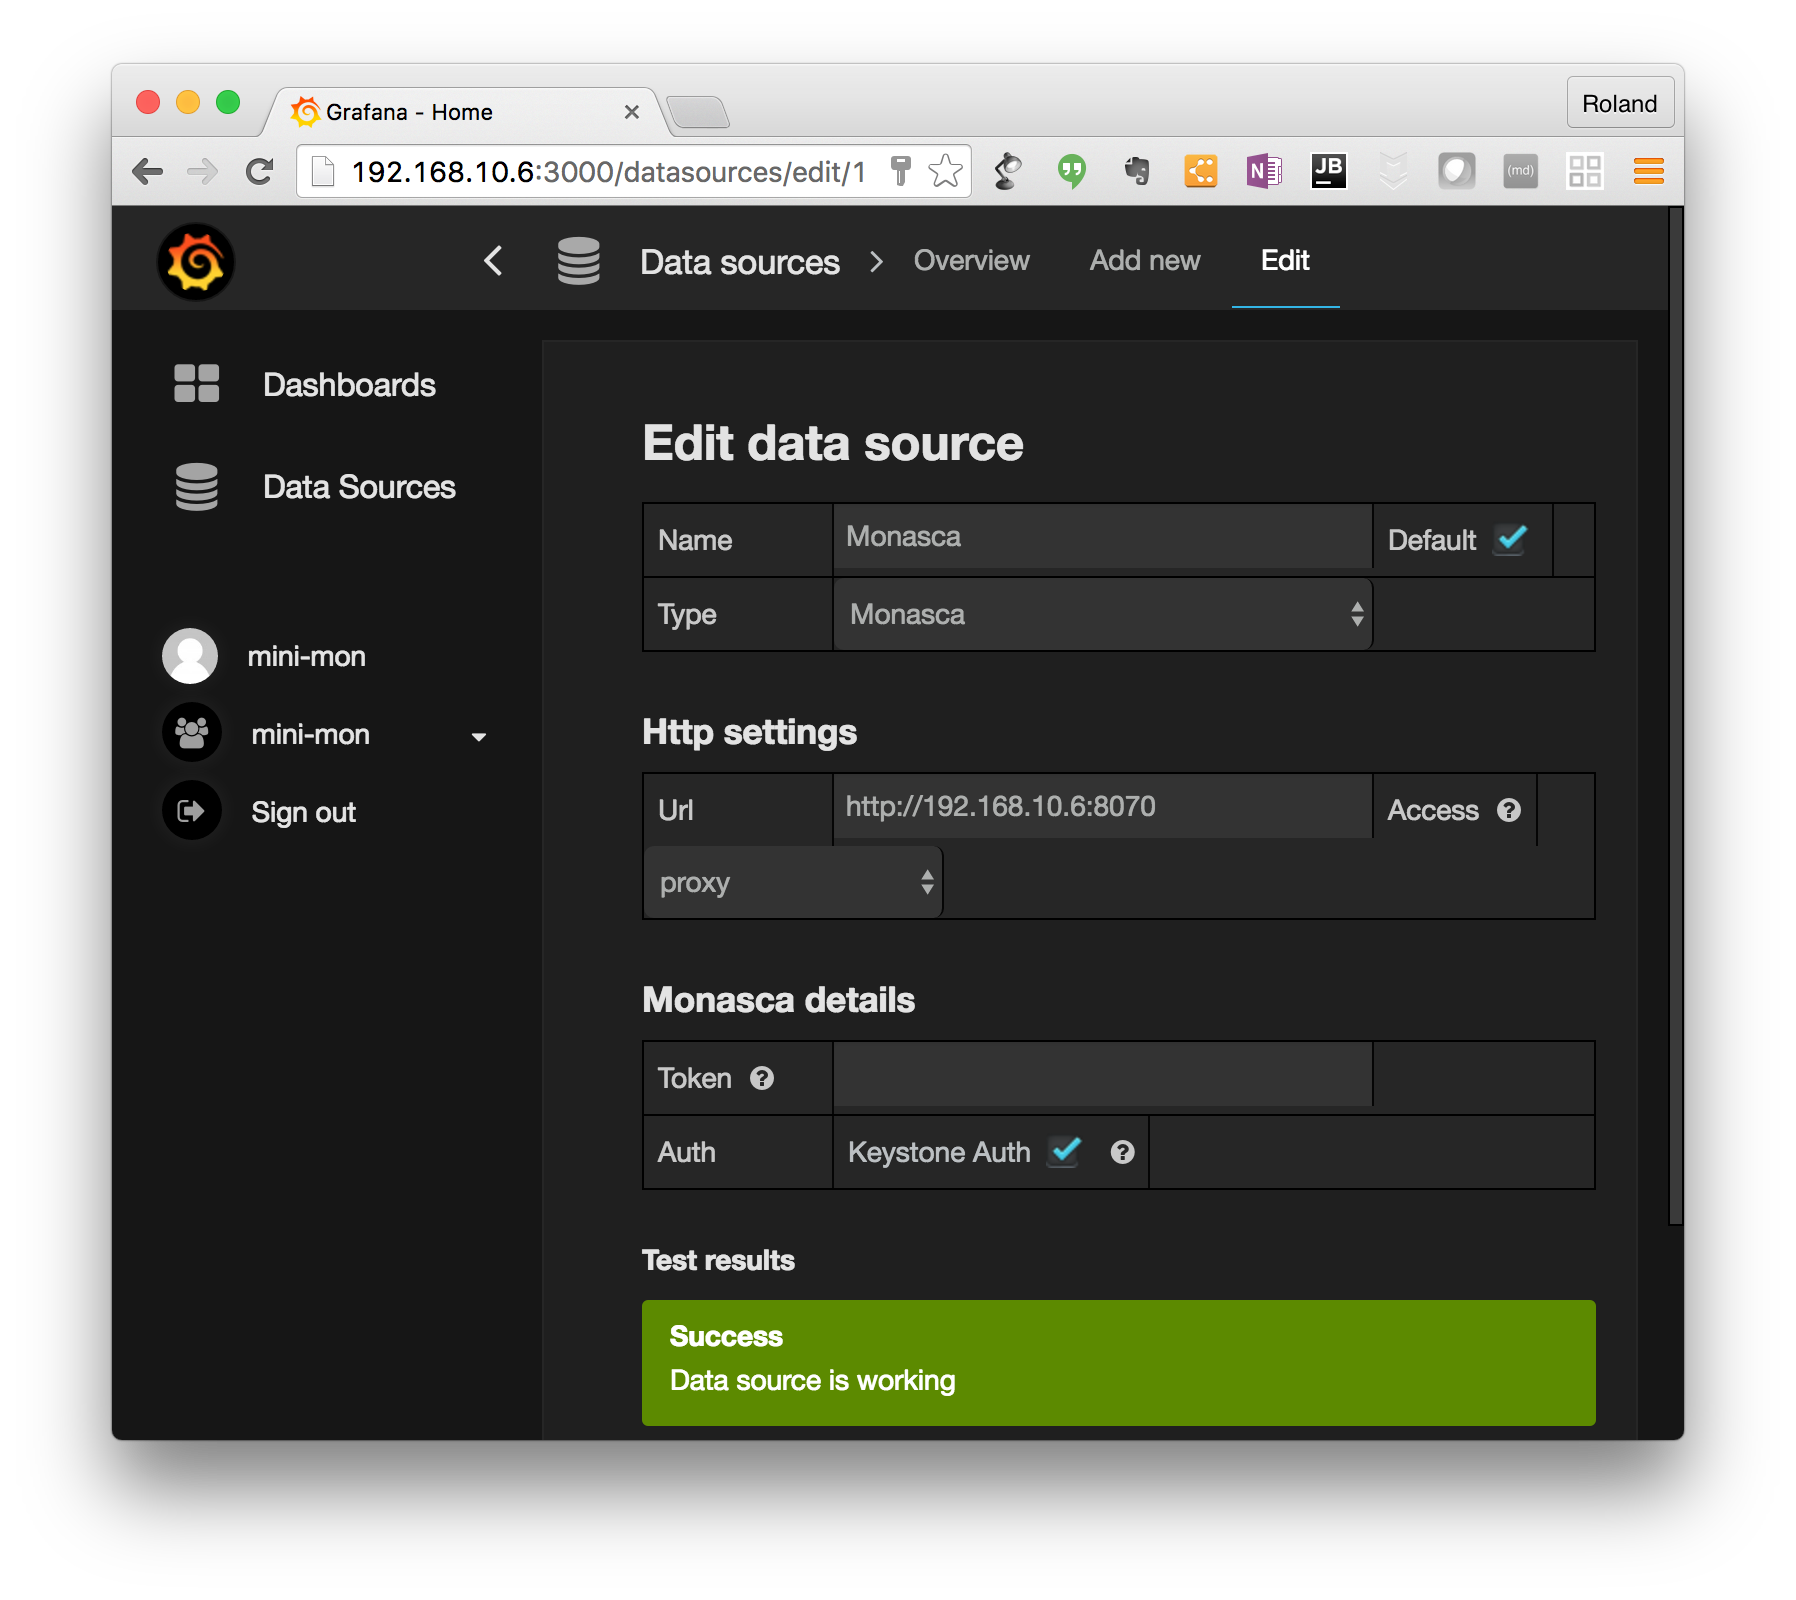The image size is (1796, 1600).
Task: Click the grid squares extension icon
Action: (x=1584, y=171)
